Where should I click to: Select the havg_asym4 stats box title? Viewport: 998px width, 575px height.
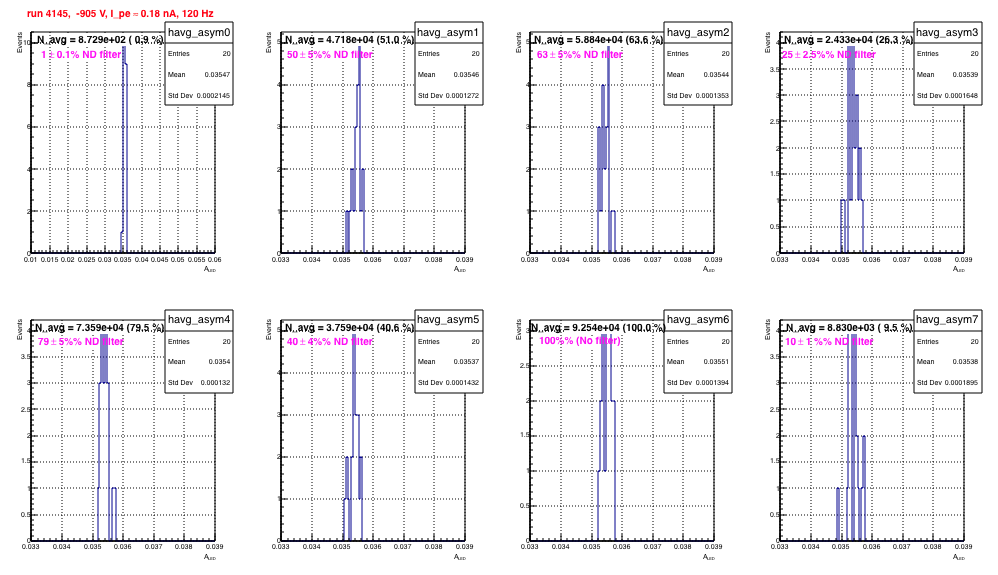click(x=199, y=320)
